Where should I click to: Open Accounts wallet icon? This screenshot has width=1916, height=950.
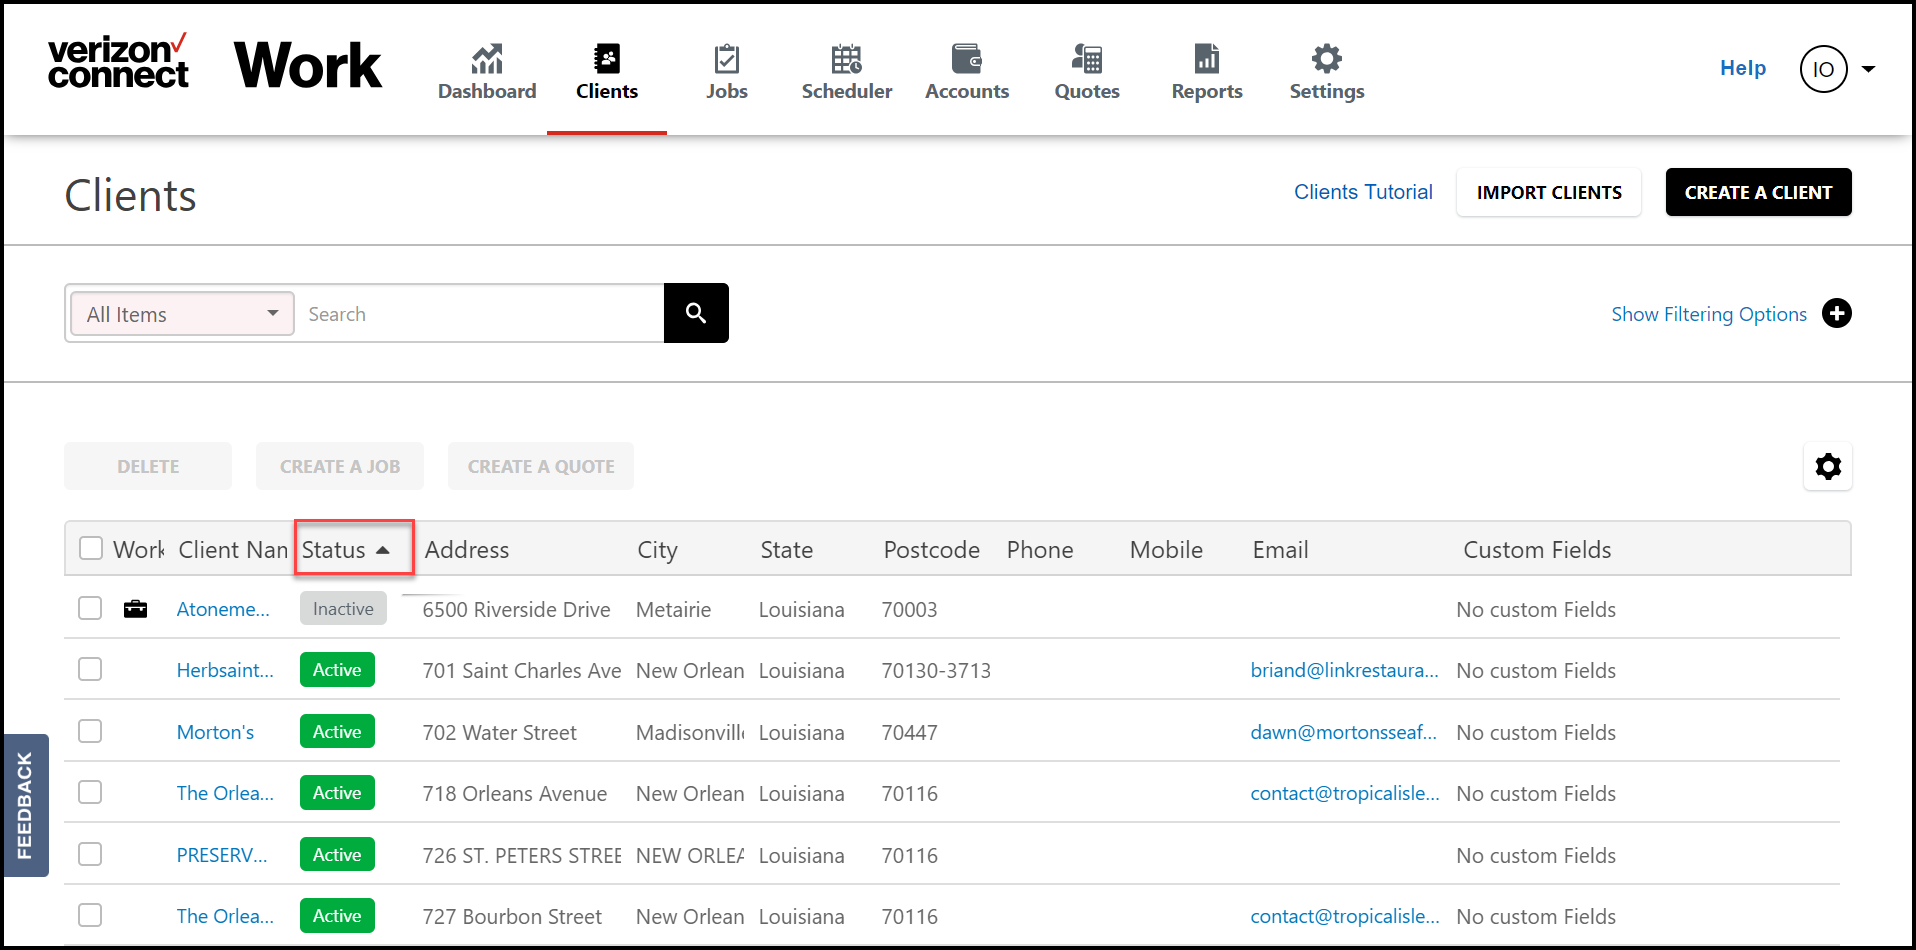967,59
